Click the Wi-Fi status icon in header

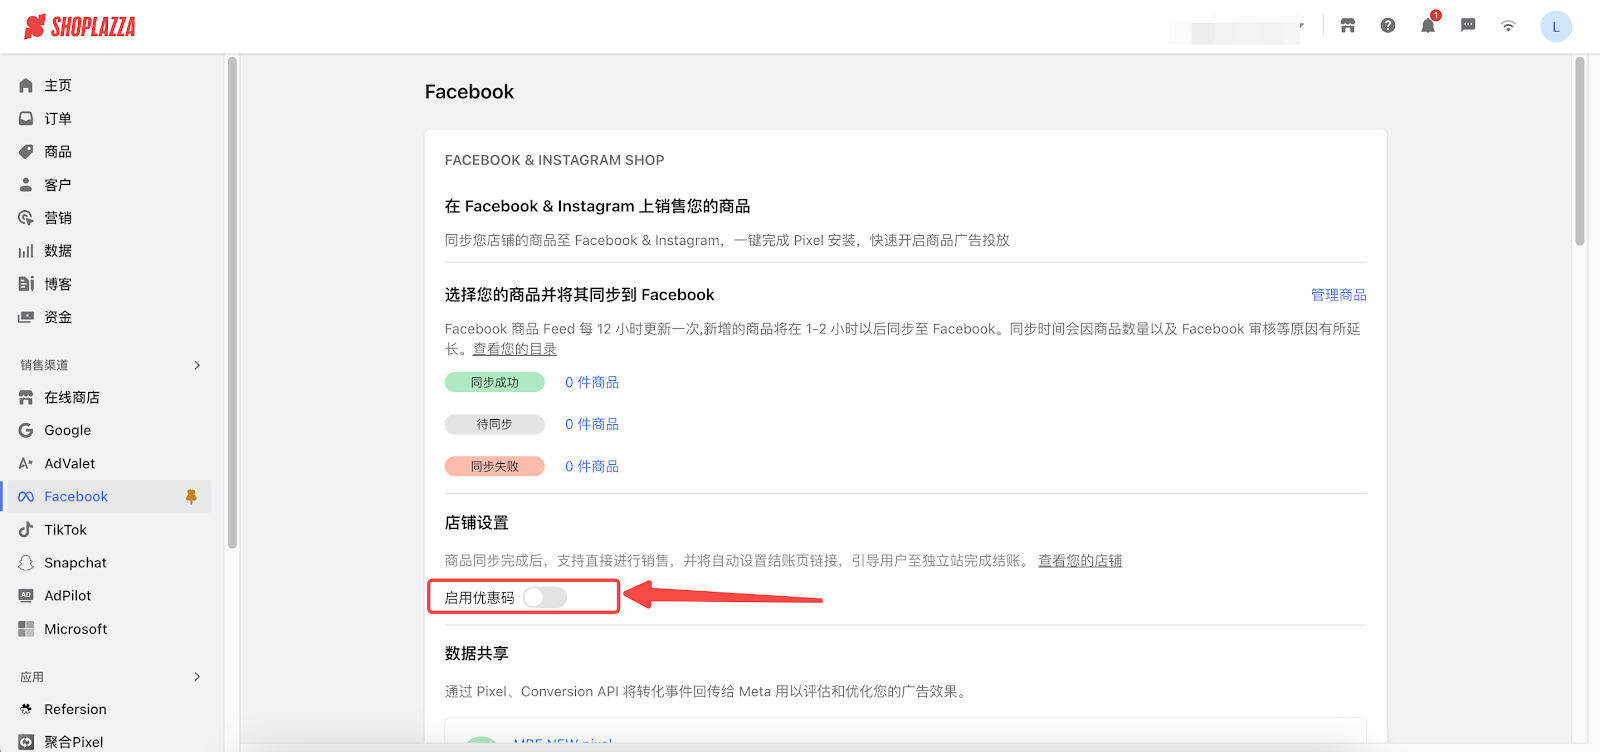click(x=1508, y=26)
